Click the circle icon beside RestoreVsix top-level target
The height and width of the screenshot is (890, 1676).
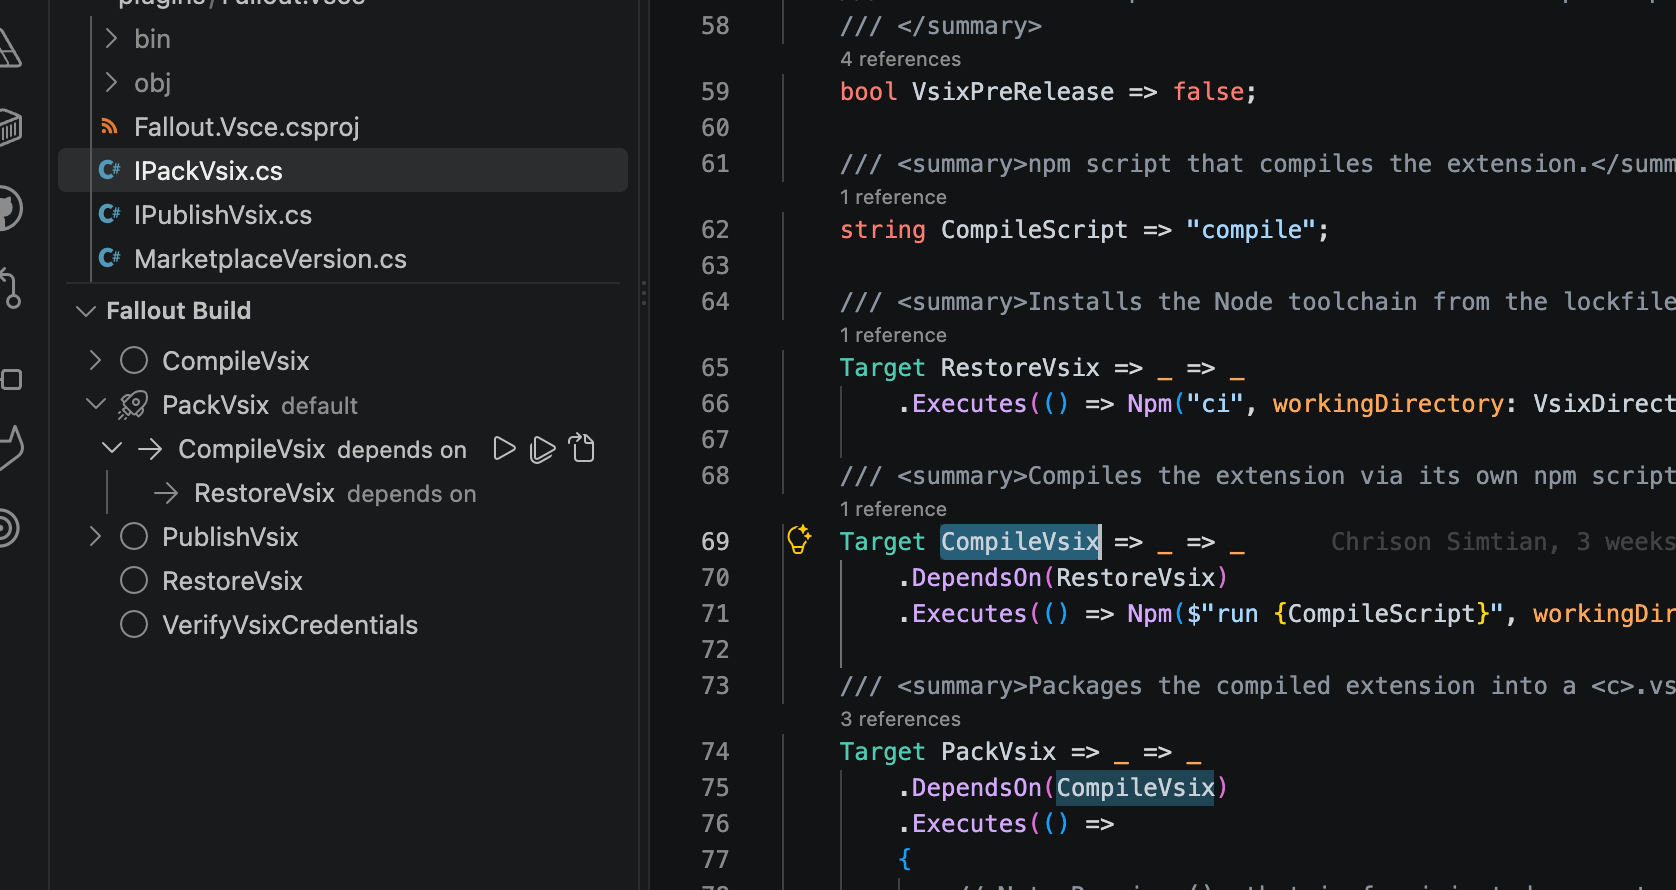134,581
